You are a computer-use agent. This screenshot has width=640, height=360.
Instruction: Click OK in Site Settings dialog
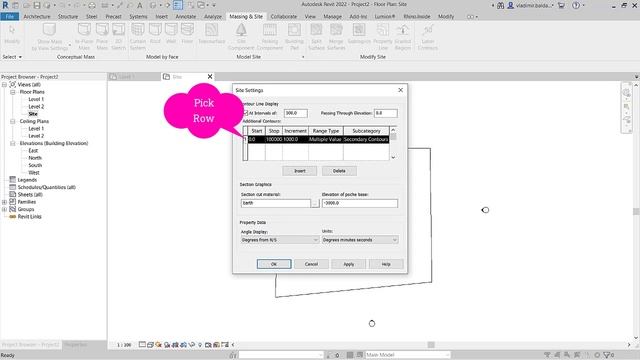274,264
